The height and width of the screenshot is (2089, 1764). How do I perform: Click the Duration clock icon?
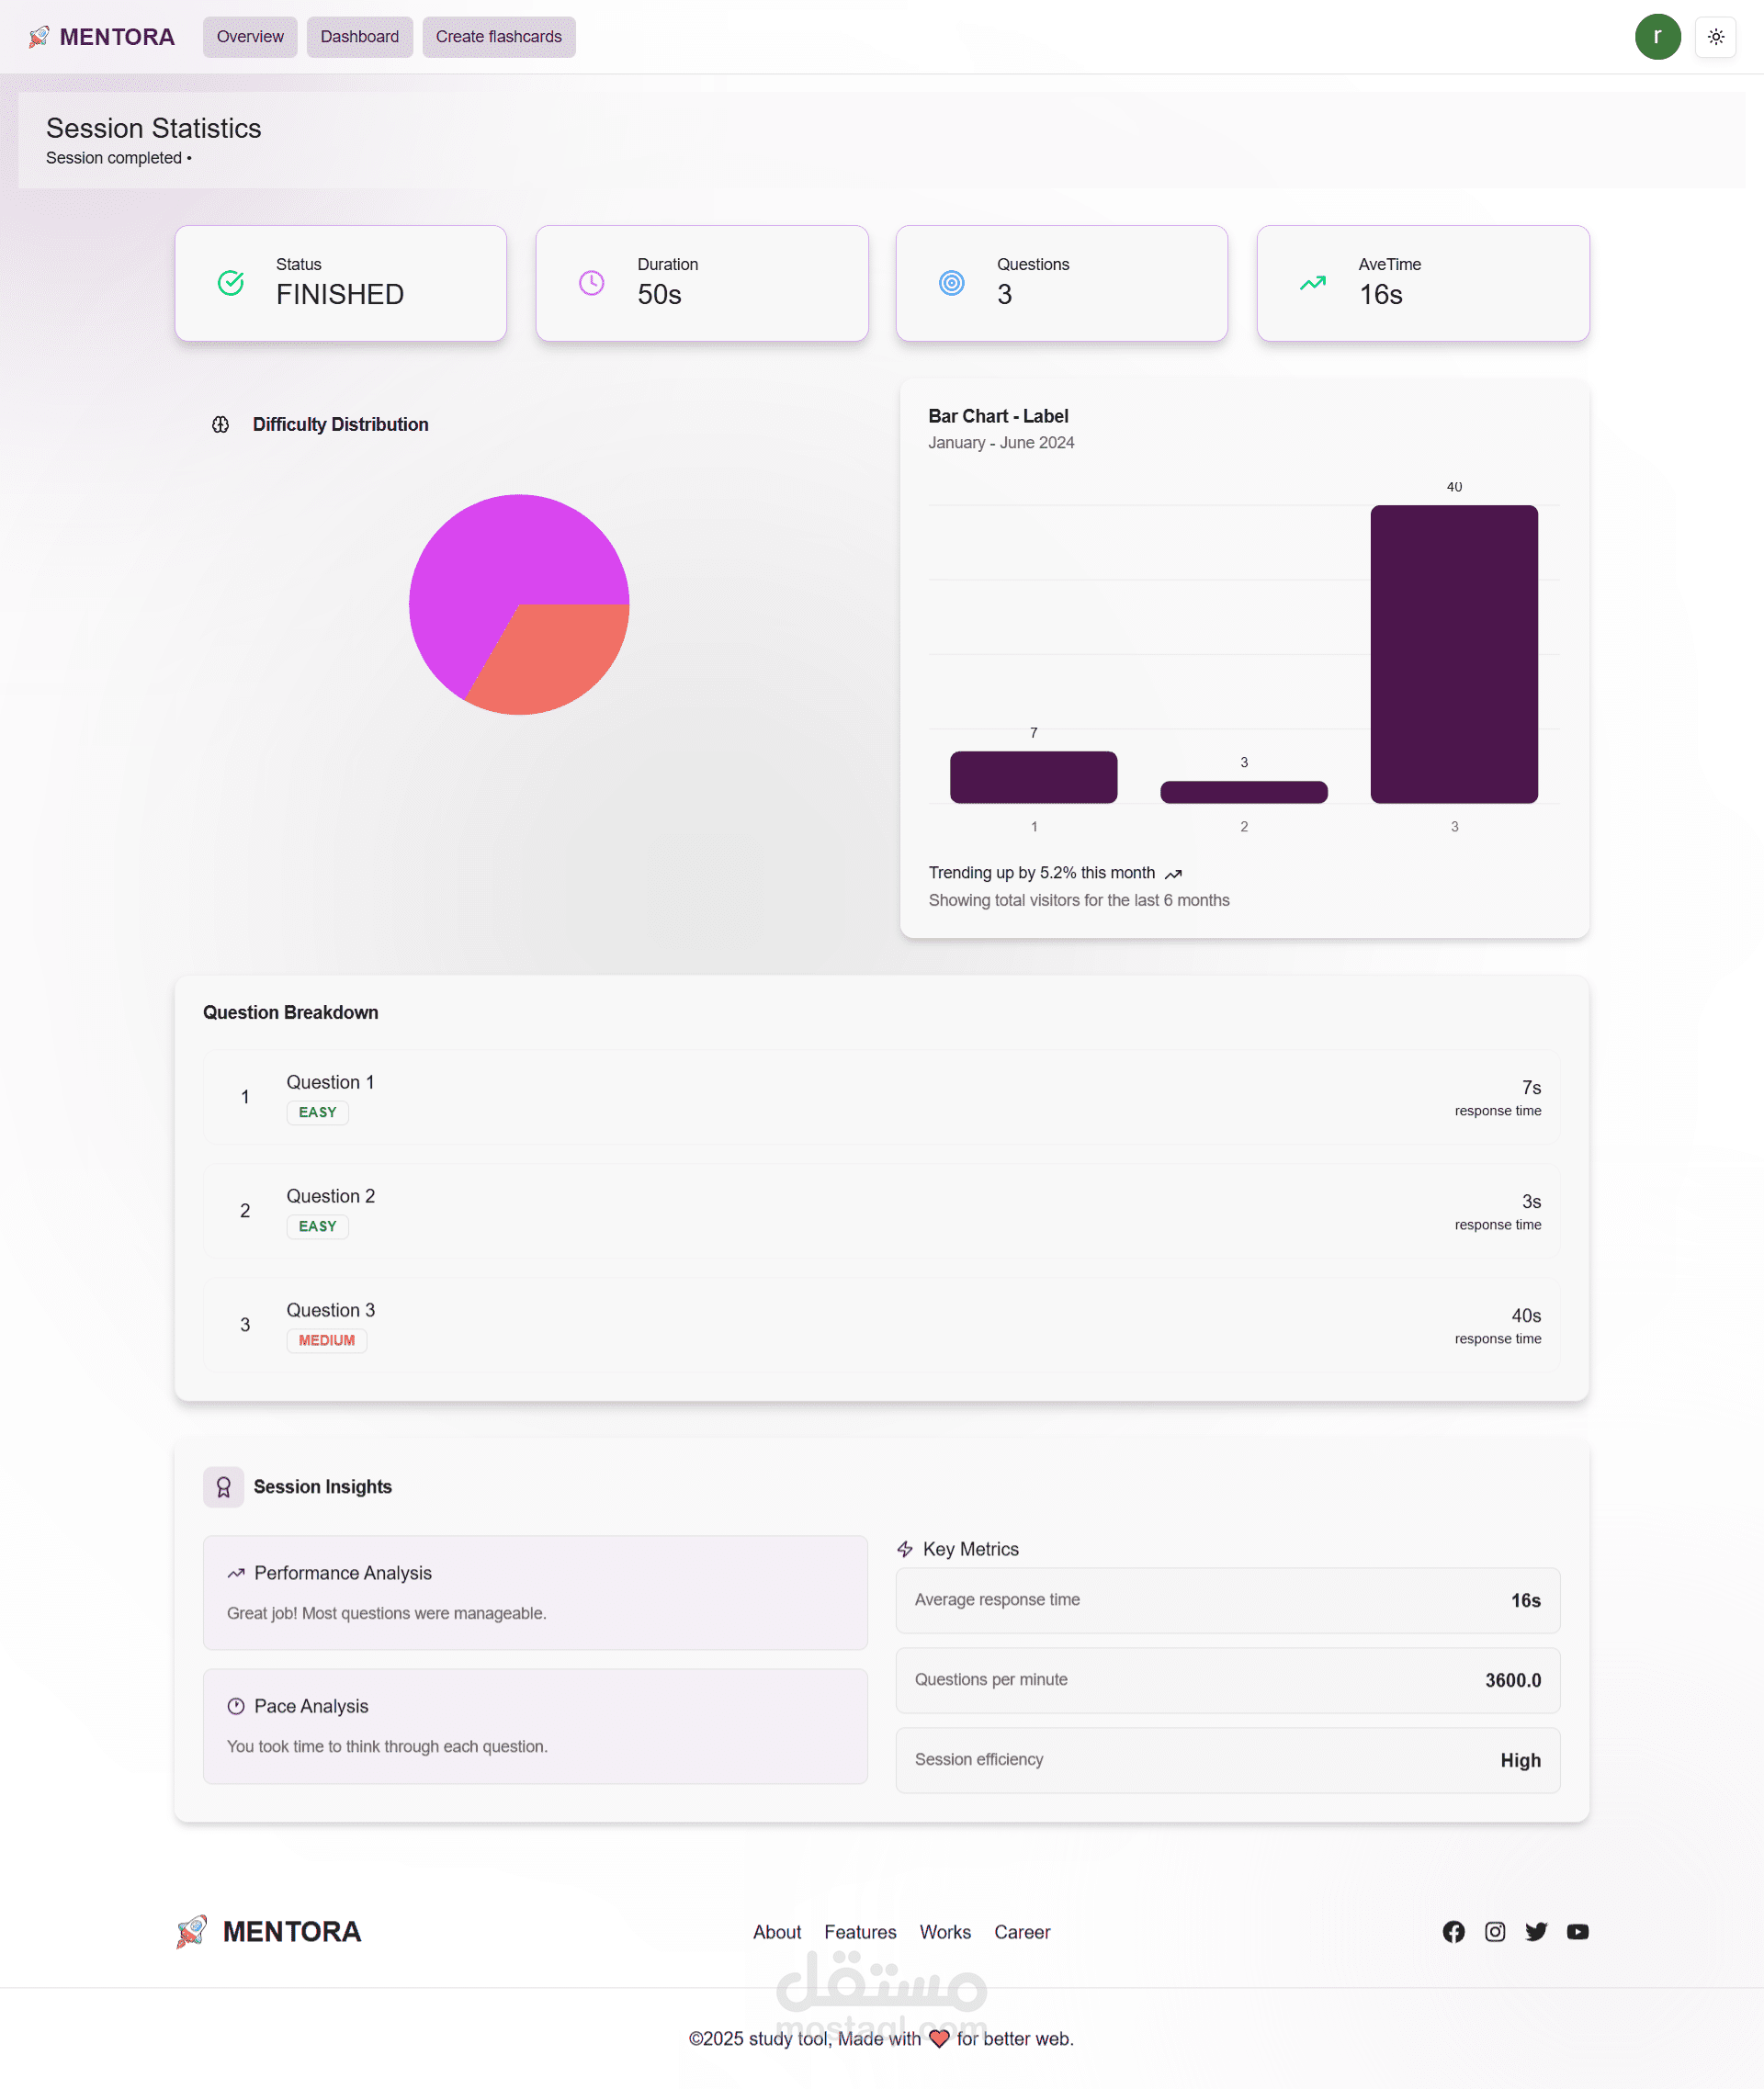point(591,283)
